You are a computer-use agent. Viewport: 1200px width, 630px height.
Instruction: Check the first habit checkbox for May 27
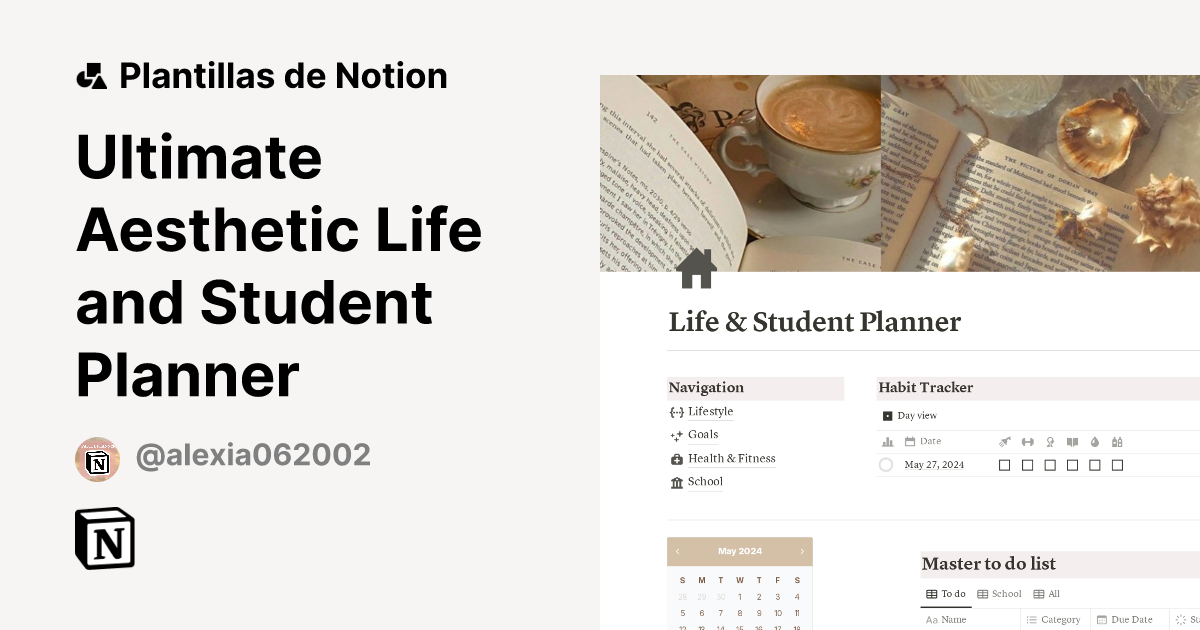pyautogui.click(x=1005, y=464)
